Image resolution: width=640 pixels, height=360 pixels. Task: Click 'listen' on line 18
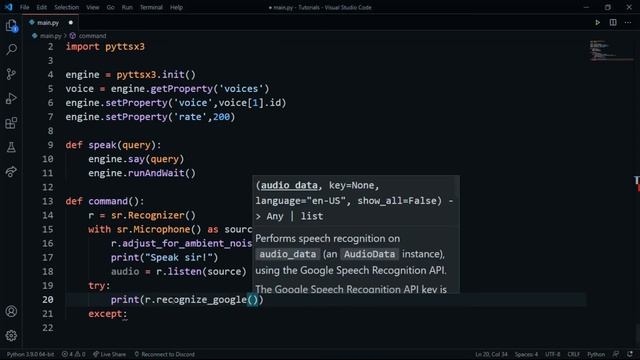(184, 271)
